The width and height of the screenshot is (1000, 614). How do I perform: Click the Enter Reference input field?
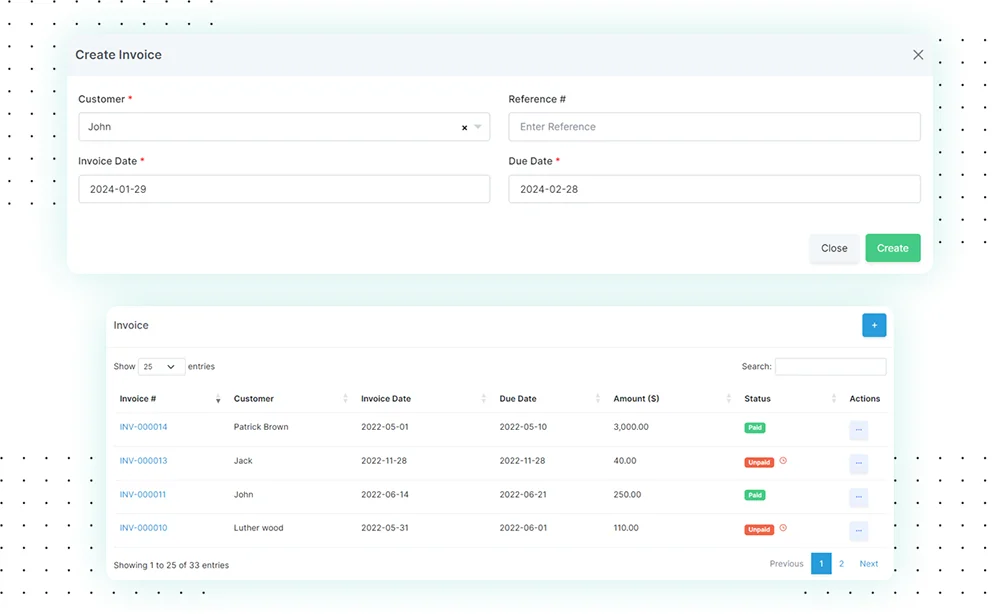click(x=714, y=127)
